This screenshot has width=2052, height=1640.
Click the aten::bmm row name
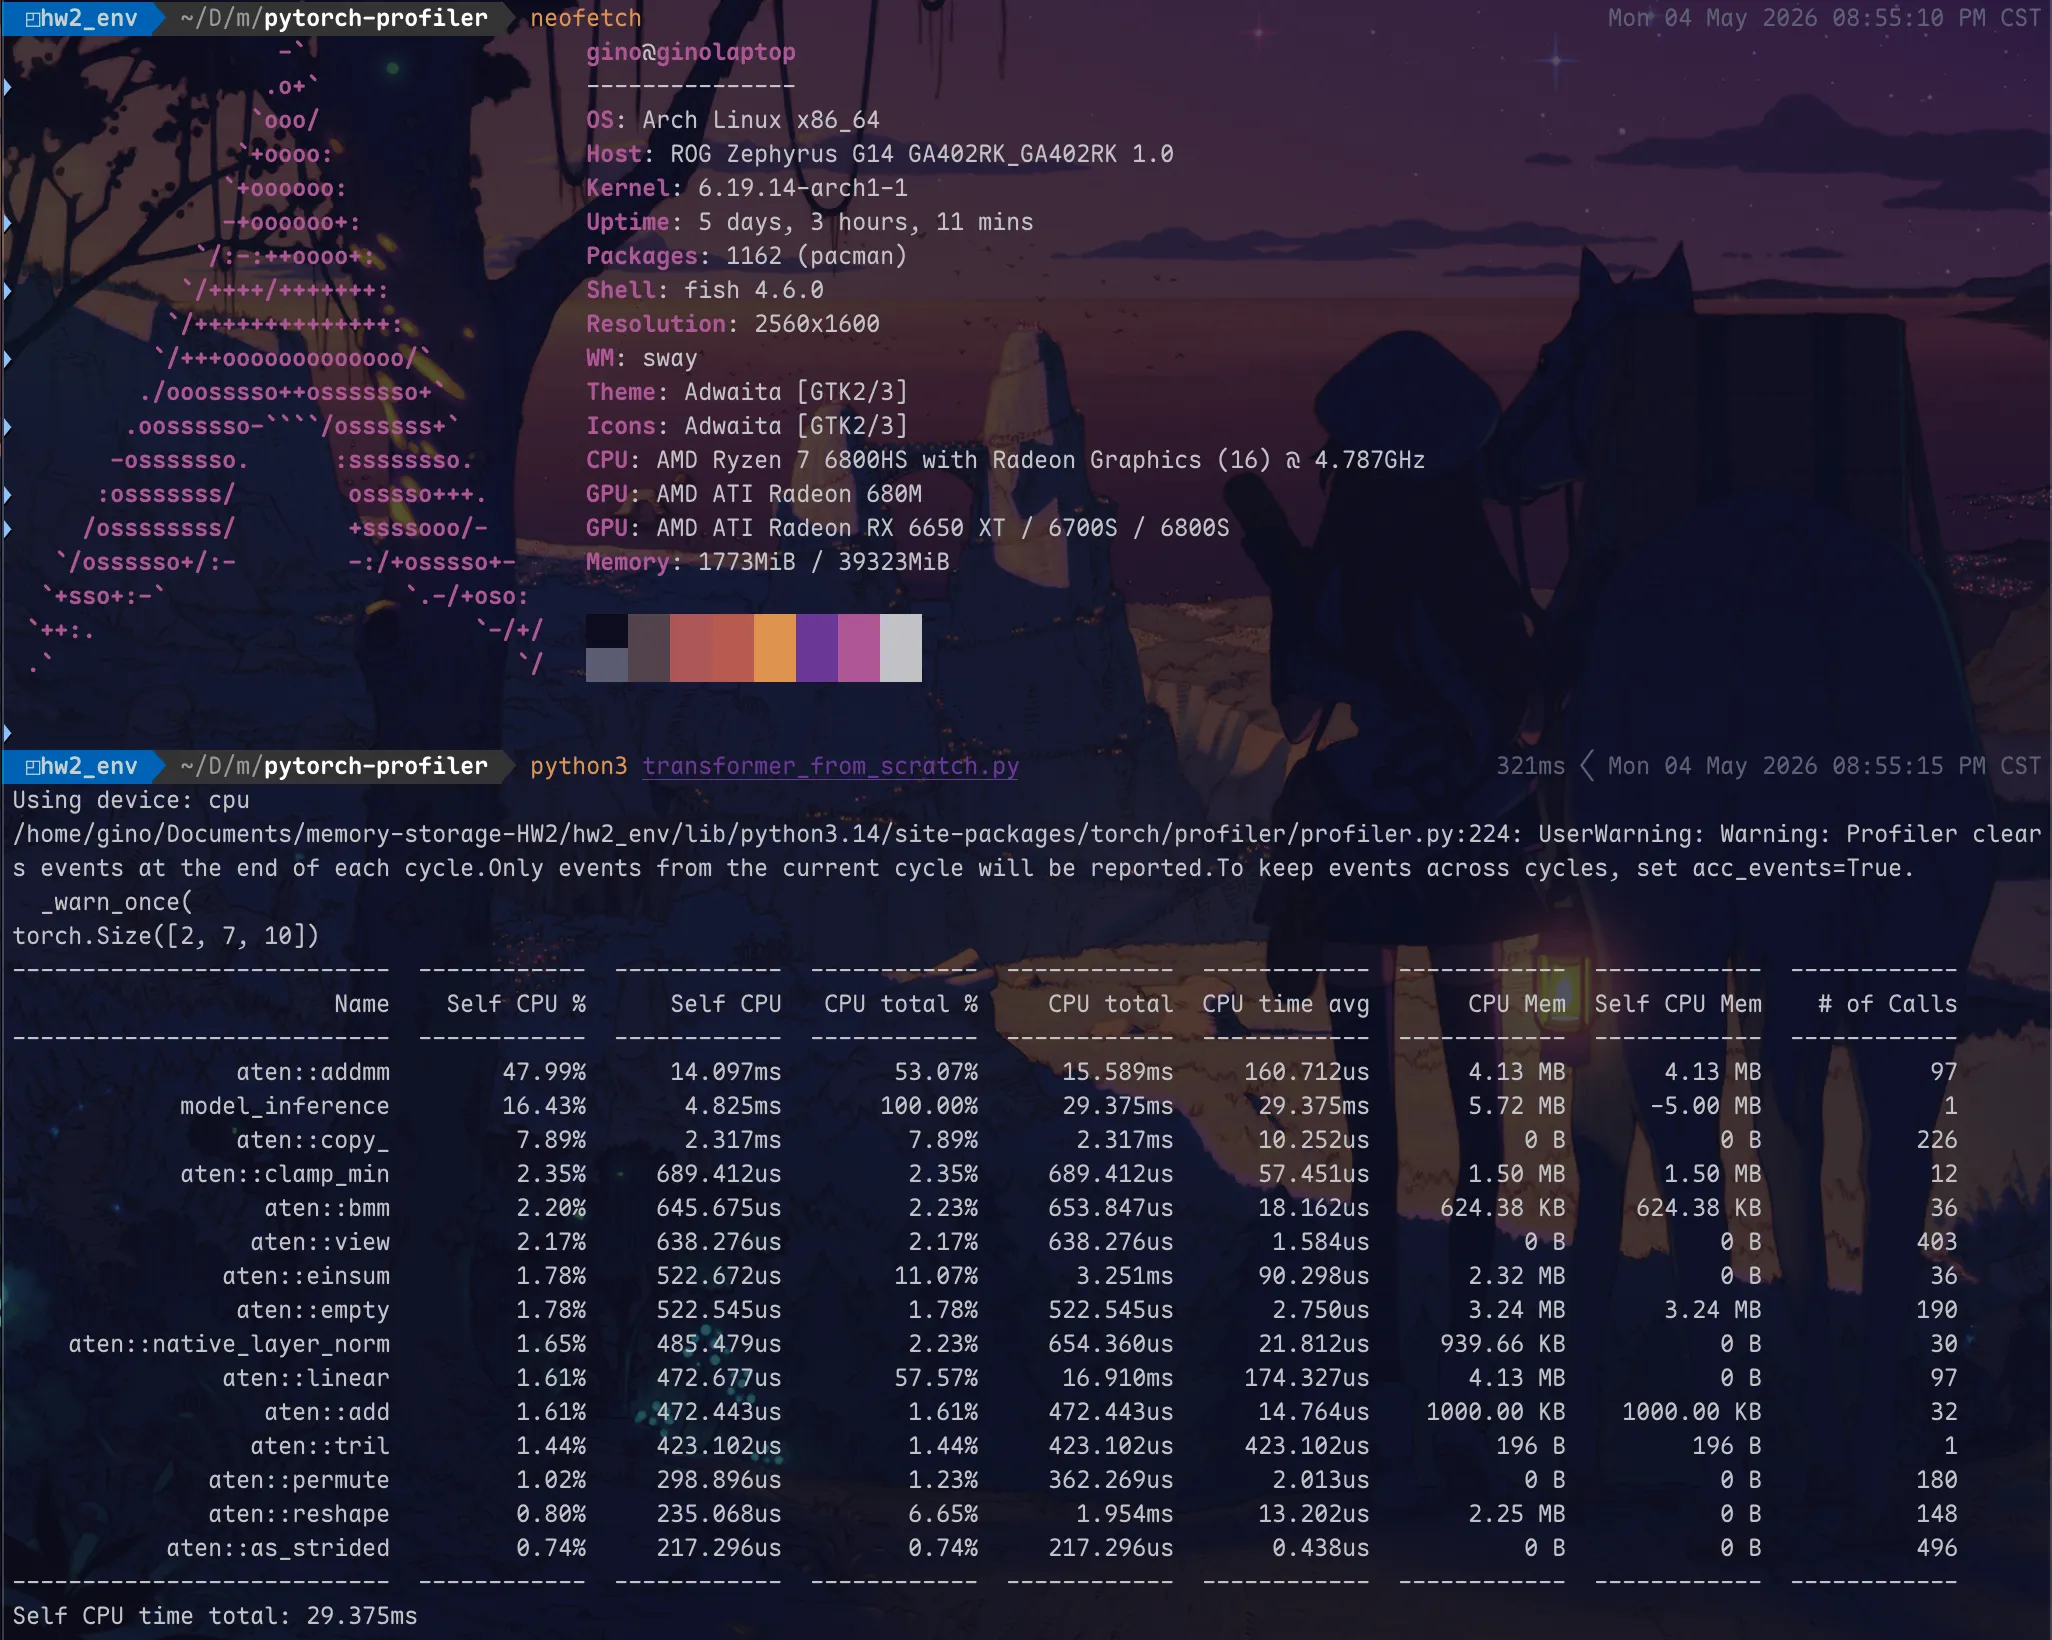pyautogui.click(x=327, y=1208)
